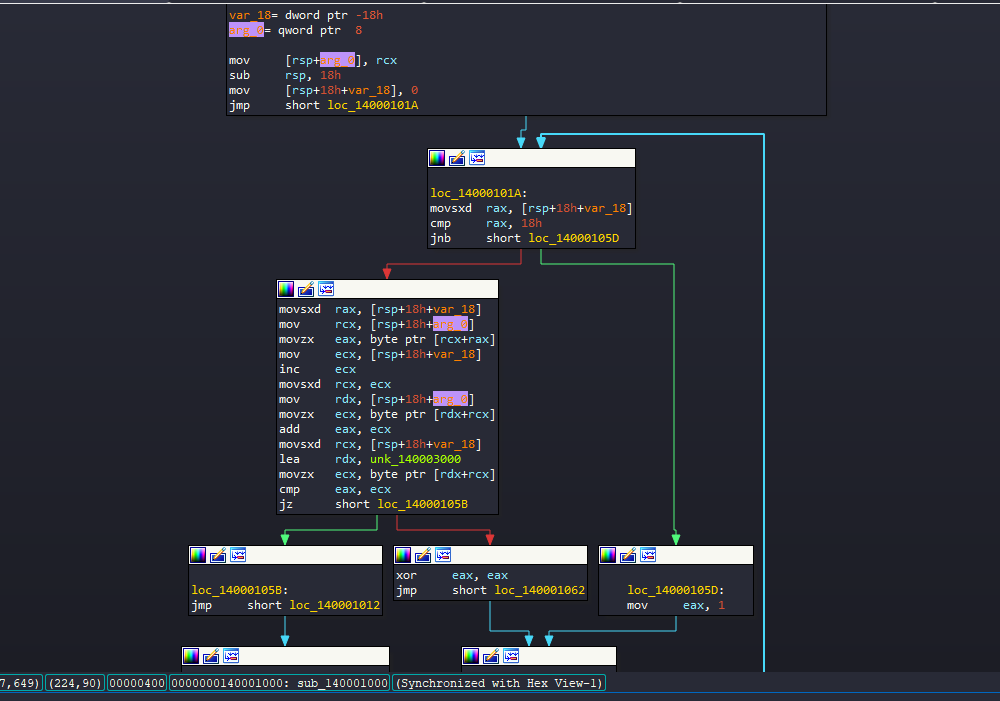Click group icon in loc_14000105D block
The width and height of the screenshot is (1000, 701).
[648, 555]
